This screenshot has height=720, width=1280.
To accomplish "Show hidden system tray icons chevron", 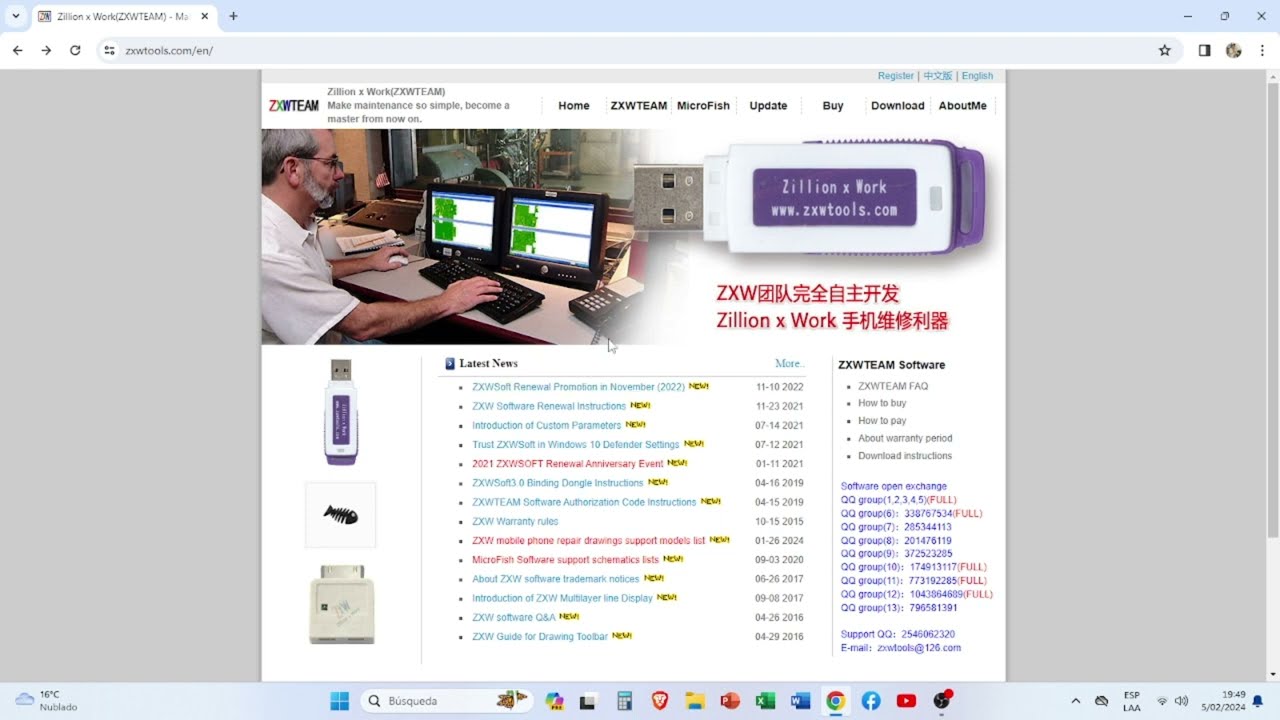I will click(1076, 701).
